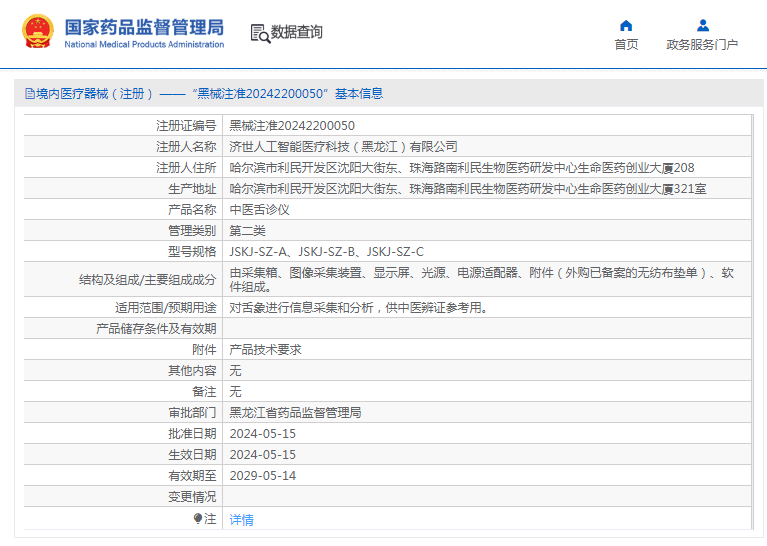Click the 附件 label
The image size is (767, 546).
204,350
